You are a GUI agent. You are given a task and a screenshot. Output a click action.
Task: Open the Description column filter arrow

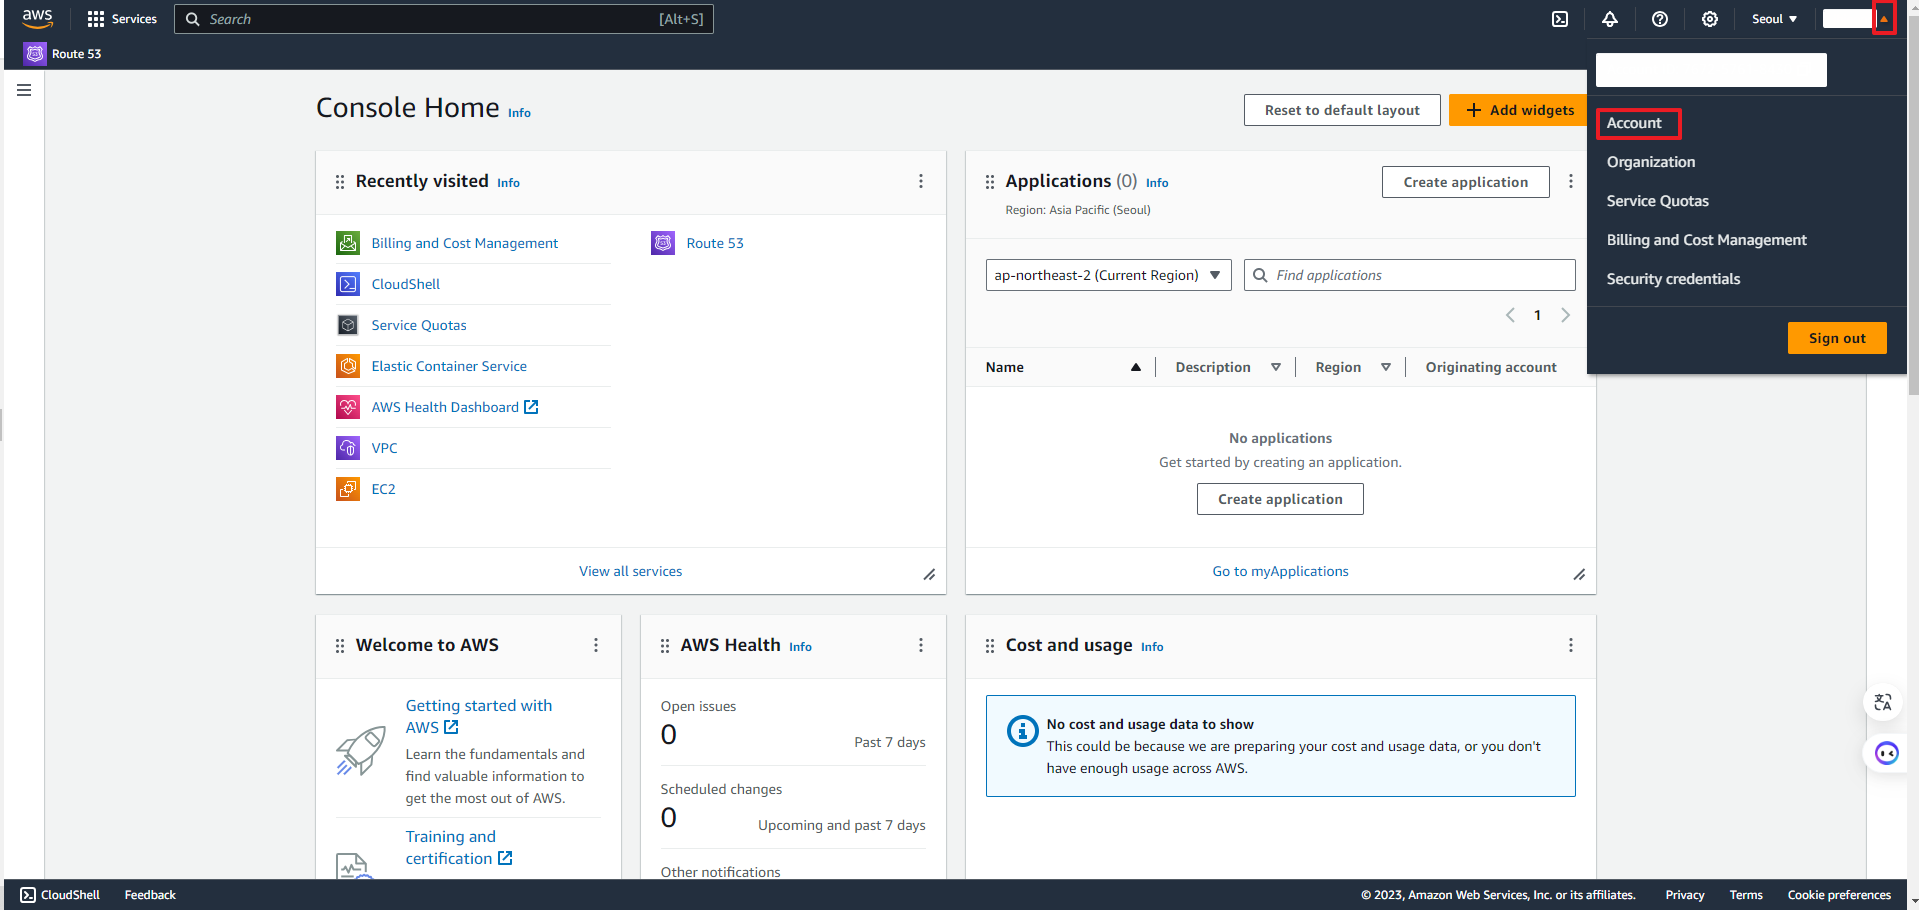point(1276,367)
